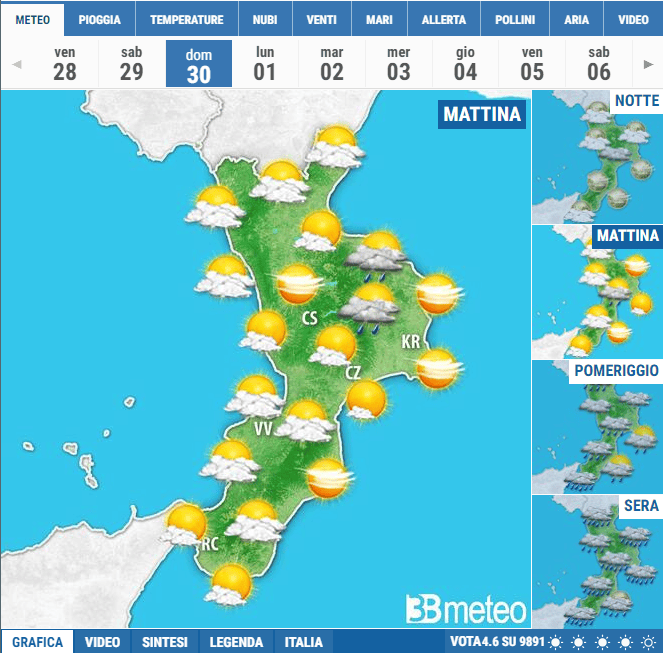
Task: Click the hazy sun icon below KR
Action: pyautogui.click(x=438, y=369)
